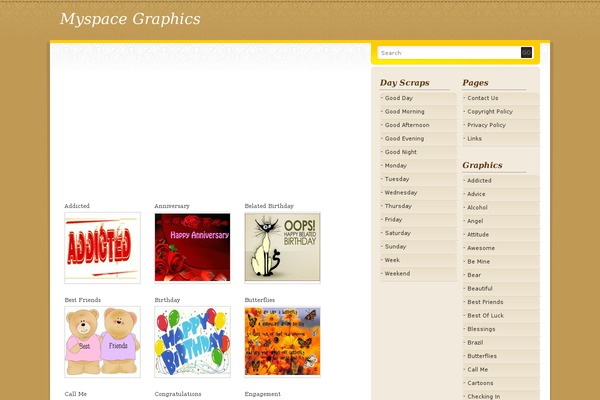Click the Belated Birthday caption link
This screenshot has height=400, width=600.
[x=269, y=206]
